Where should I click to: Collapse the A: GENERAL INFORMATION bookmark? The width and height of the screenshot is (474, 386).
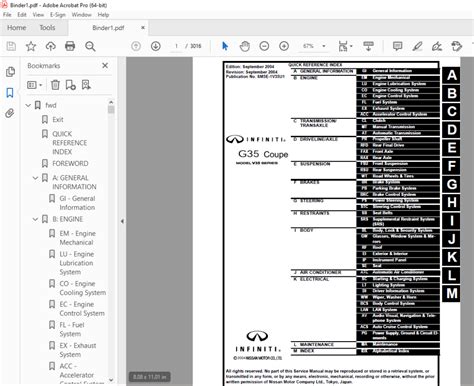(x=35, y=178)
